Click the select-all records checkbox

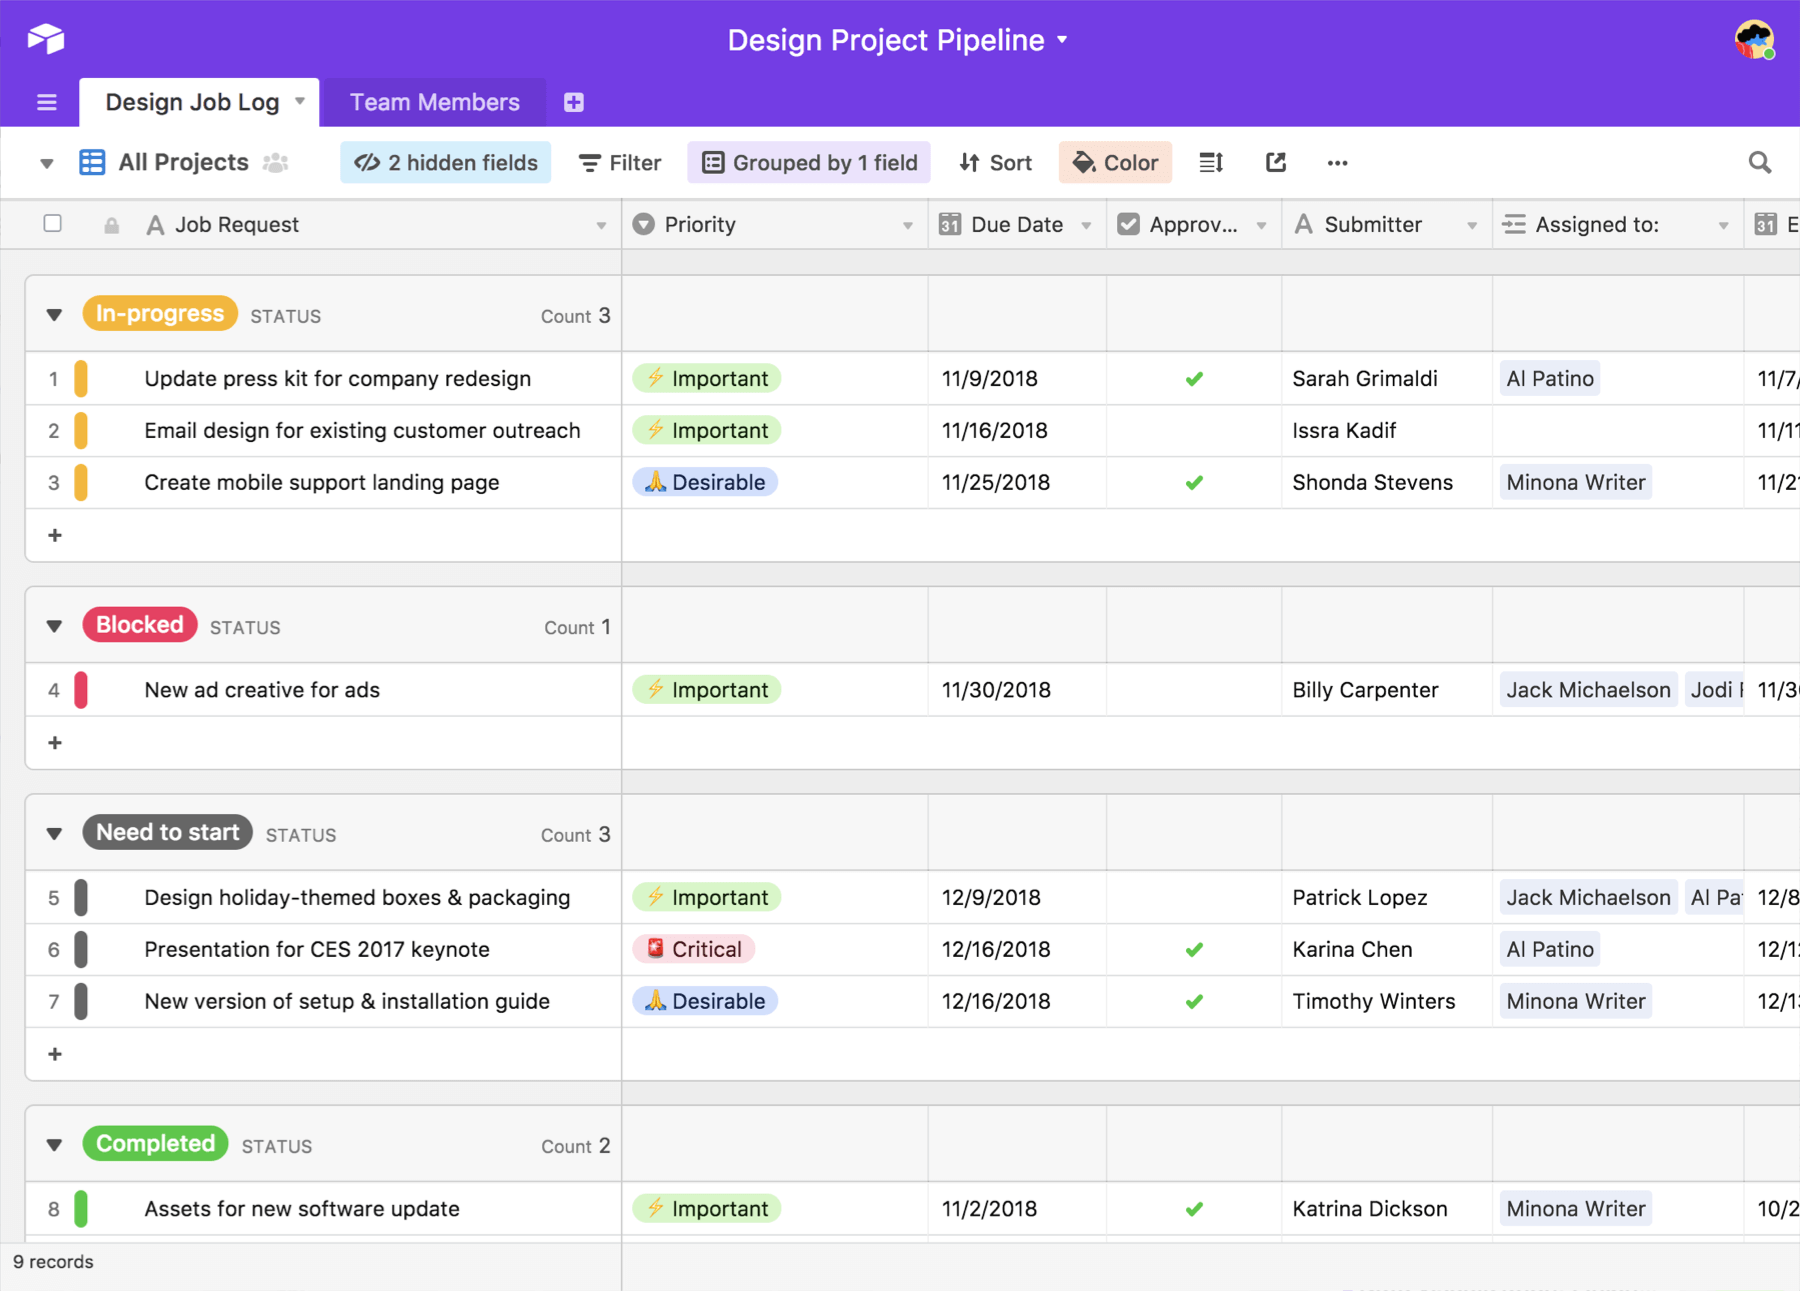[x=53, y=224]
